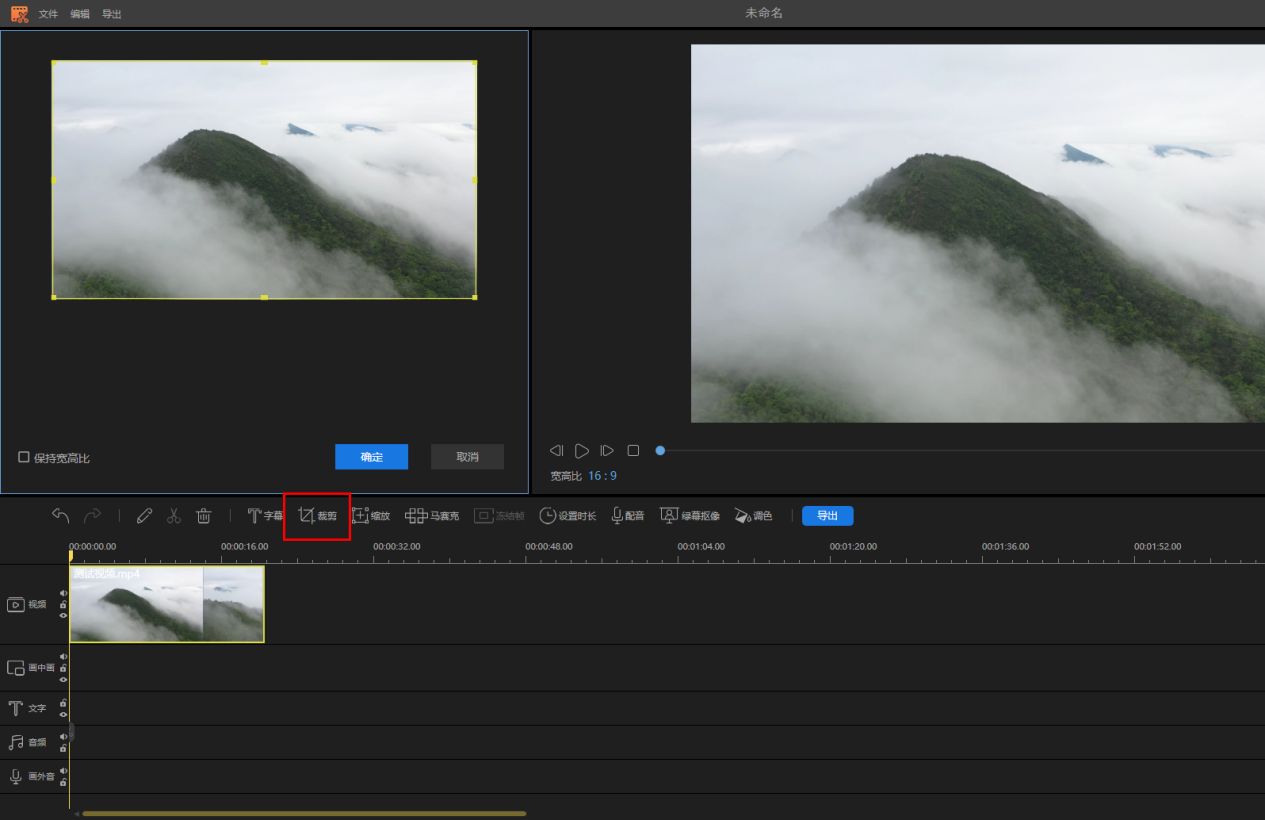Lock the 画中画 track
1265x820 pixels.
pyautogui.click(x=63, y=669)
